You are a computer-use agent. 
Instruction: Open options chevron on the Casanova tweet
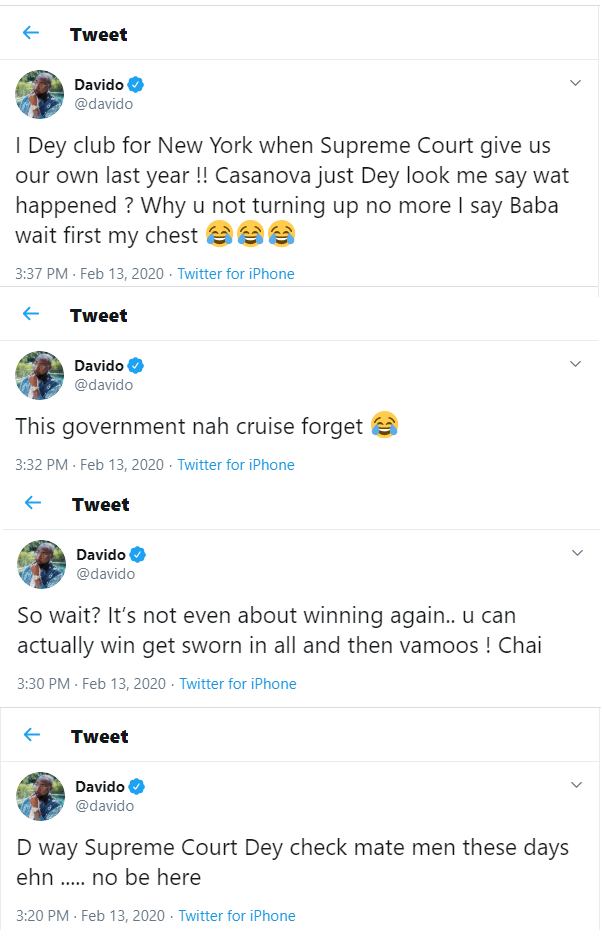pyautogui.click(x=575, y=84)
